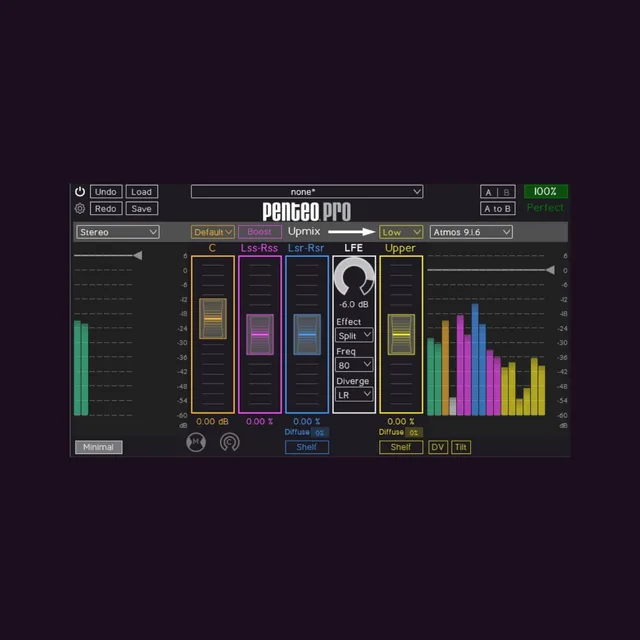Click the yellow Diffuse 0% field

[414, 432]
